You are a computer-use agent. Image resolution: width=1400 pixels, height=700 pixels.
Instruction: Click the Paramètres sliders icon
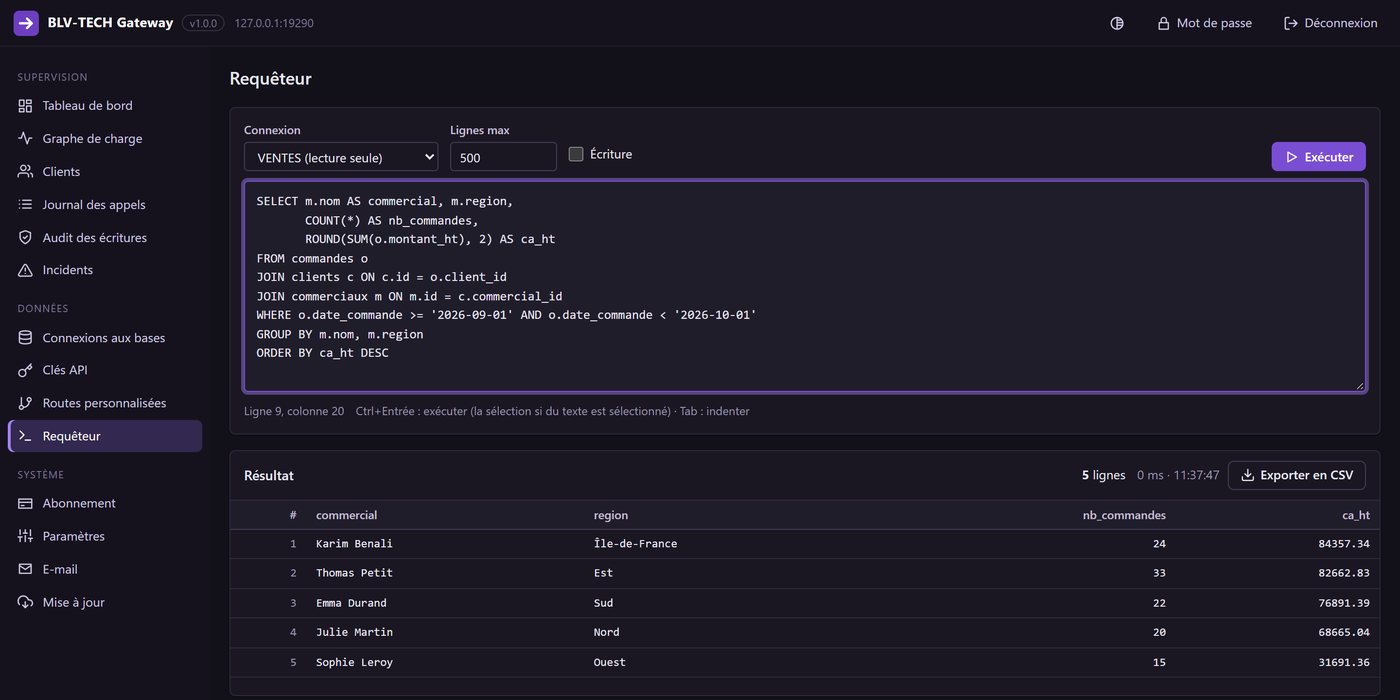(25, 536)
